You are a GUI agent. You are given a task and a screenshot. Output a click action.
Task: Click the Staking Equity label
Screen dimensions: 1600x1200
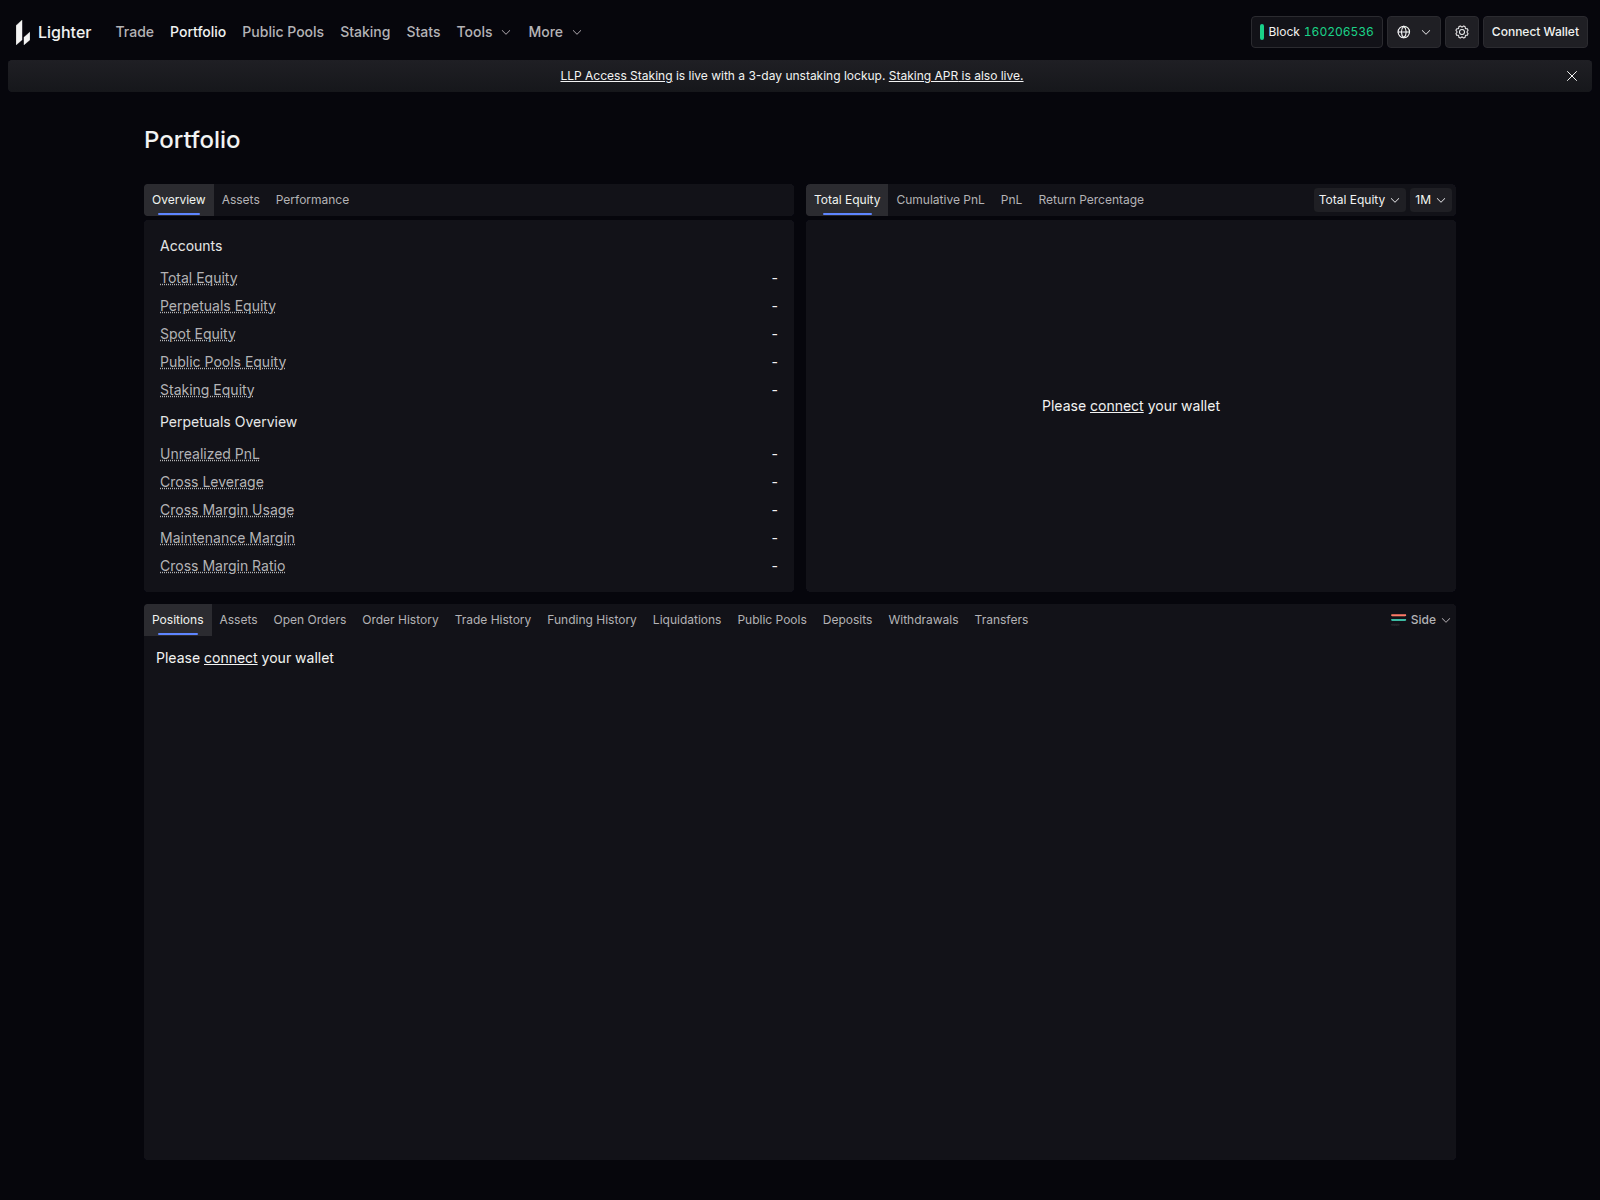tap(207, 390)
